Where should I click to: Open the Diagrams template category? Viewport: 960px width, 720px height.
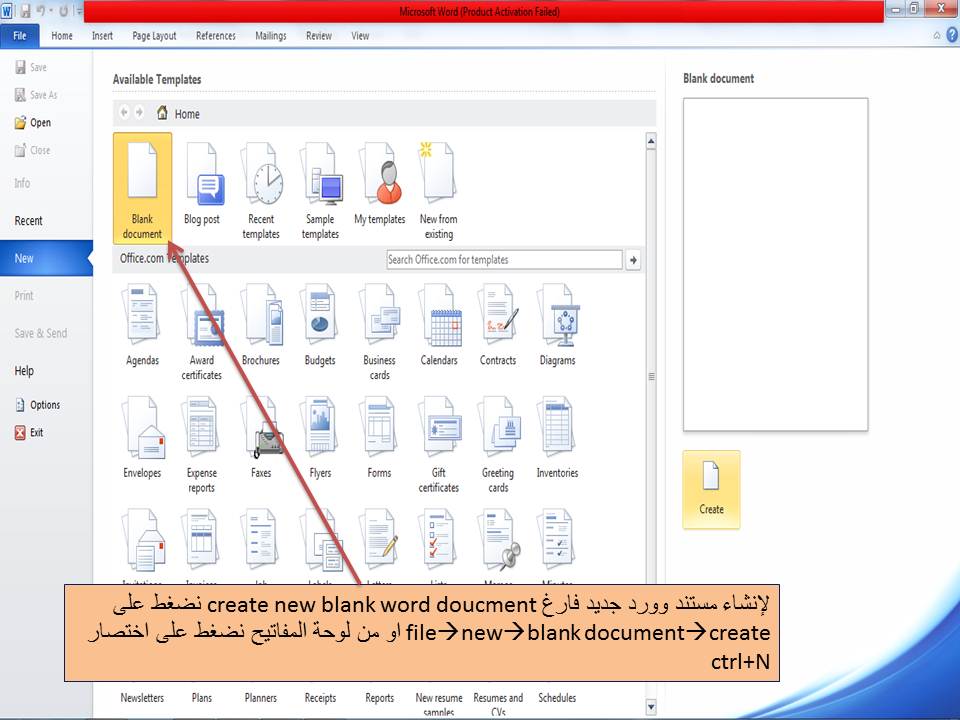tap(557, 324)
